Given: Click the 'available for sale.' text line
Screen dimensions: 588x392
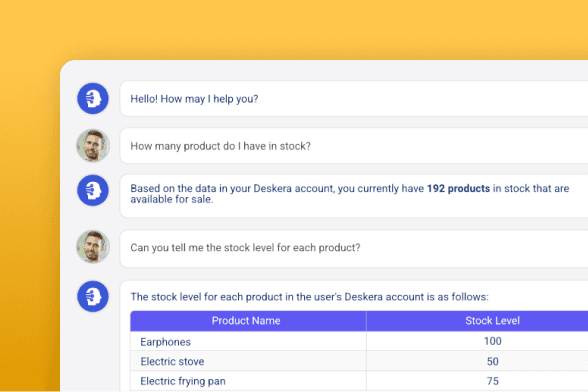Looking at the screenshot, I should [172, 200].
